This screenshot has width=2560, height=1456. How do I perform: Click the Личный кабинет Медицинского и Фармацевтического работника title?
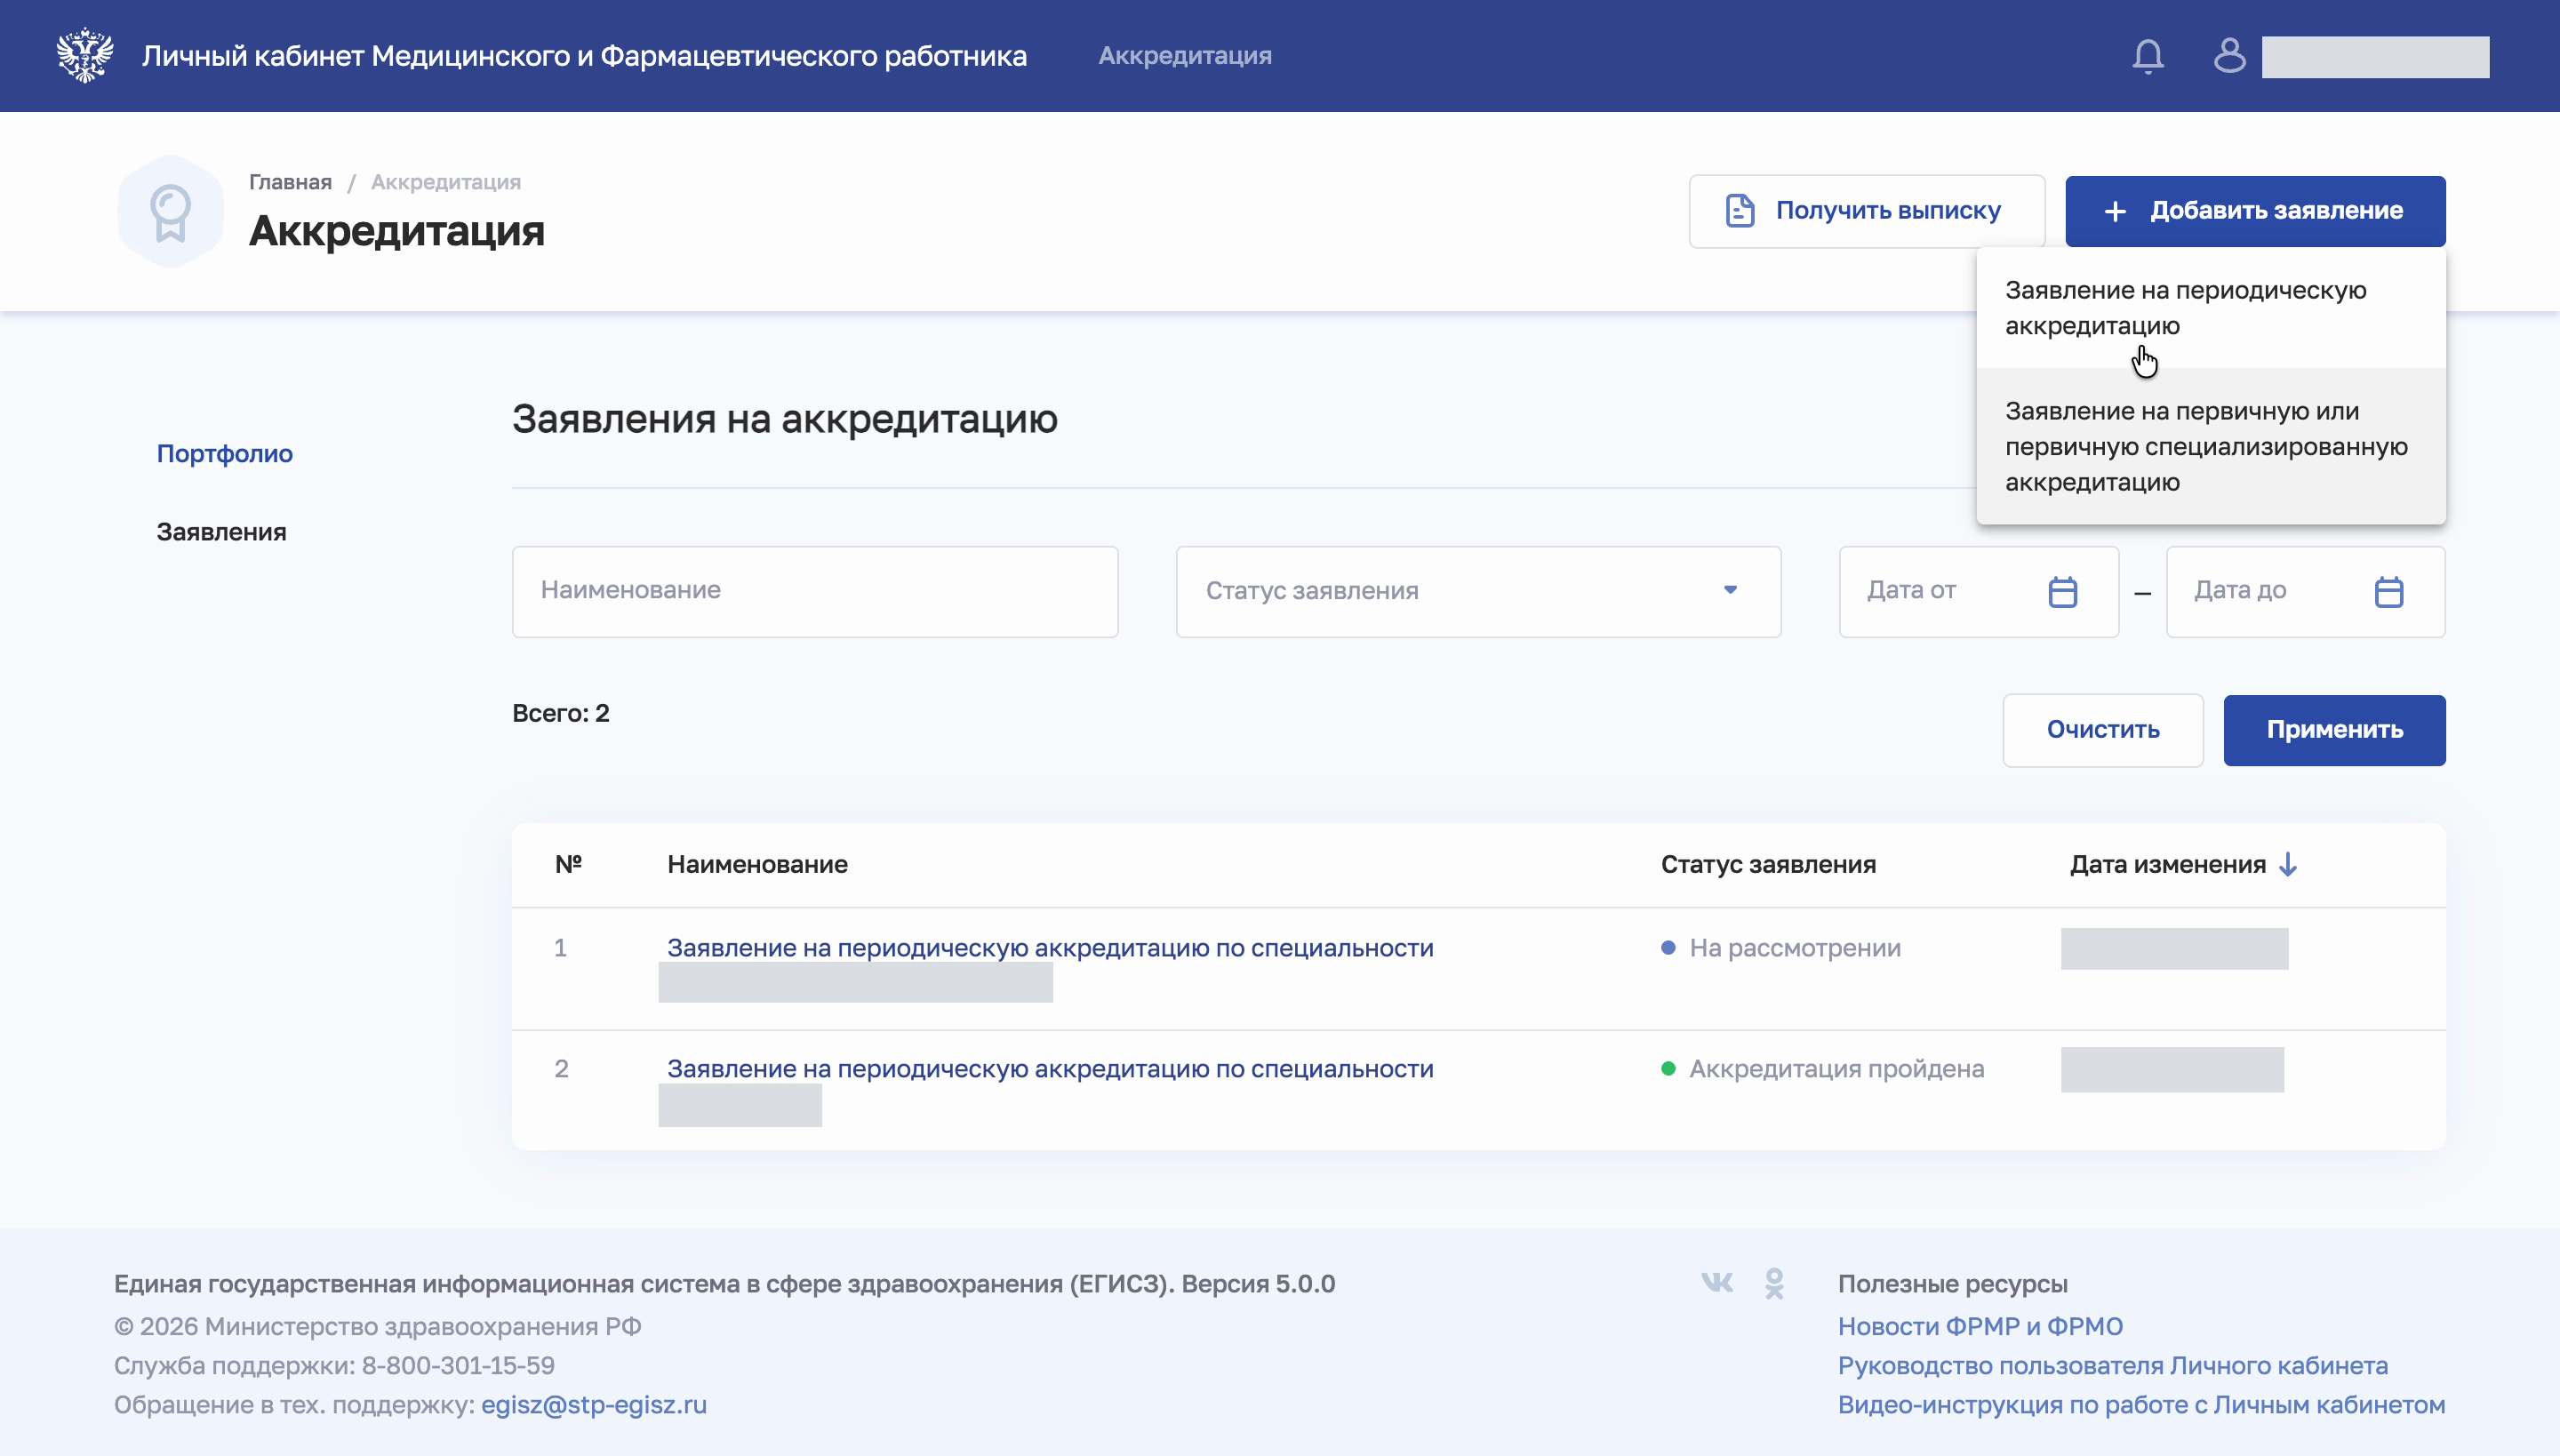(584, 56)
